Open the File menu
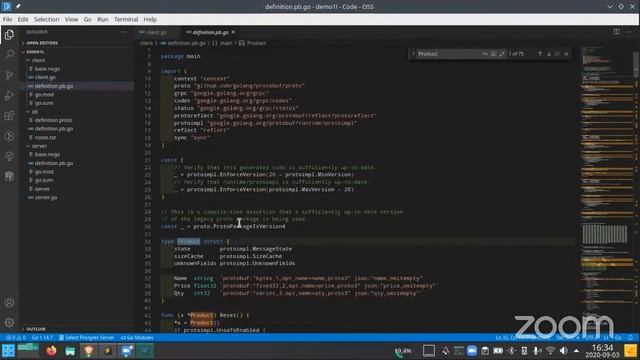Viewport: 640px width, 360px height. pos(7,19)
